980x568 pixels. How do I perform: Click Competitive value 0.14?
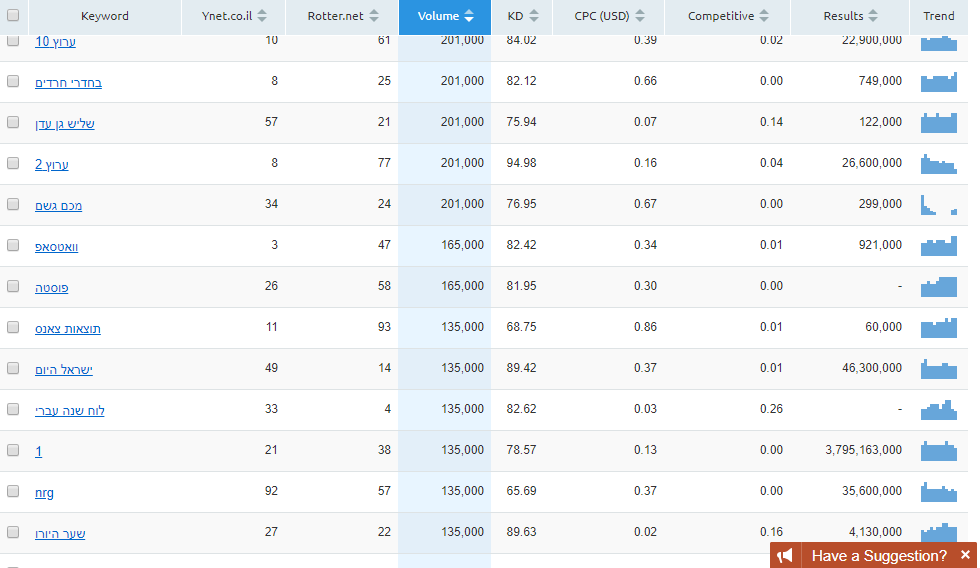[771, 122]
